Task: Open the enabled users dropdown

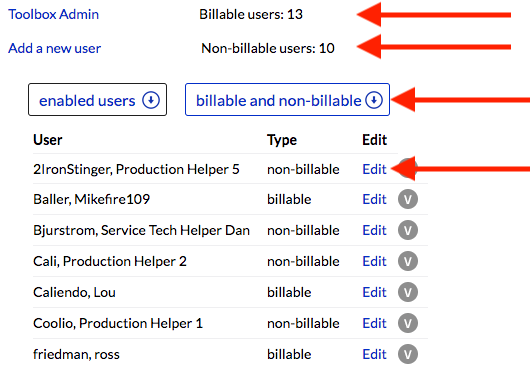Action: pyautogui.click(x=97, y=100)
